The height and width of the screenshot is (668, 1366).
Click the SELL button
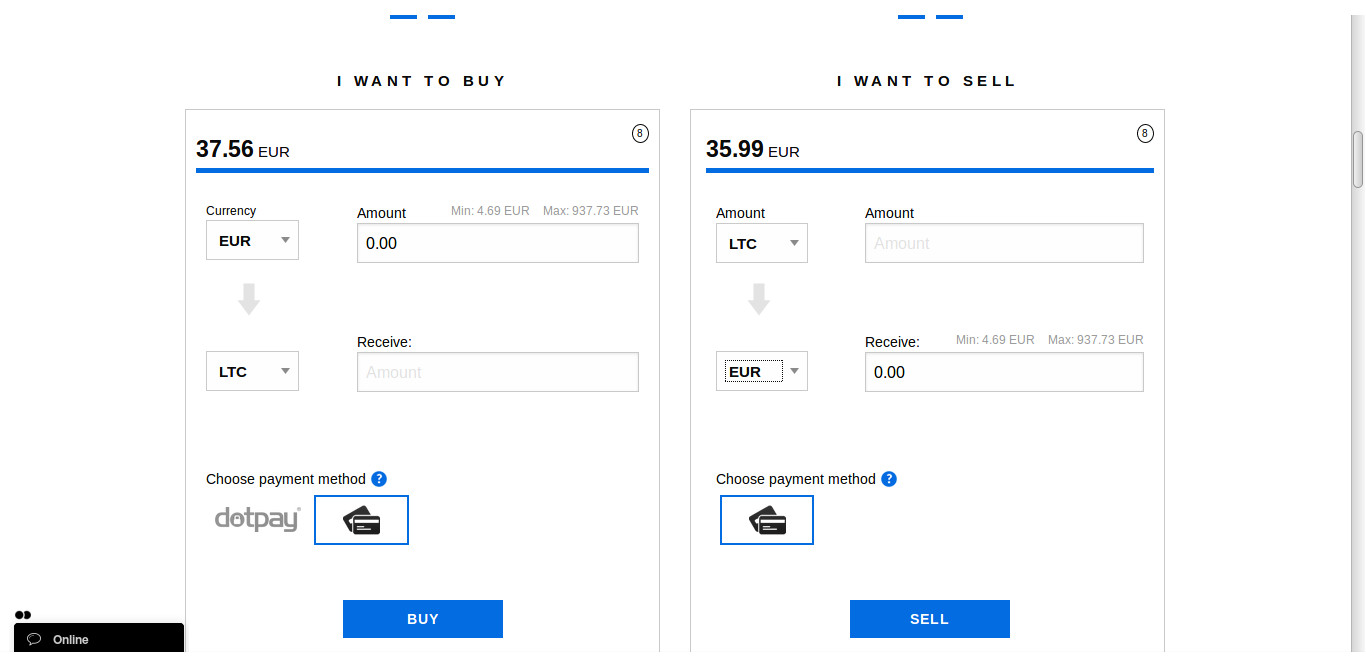coord(930,619)
